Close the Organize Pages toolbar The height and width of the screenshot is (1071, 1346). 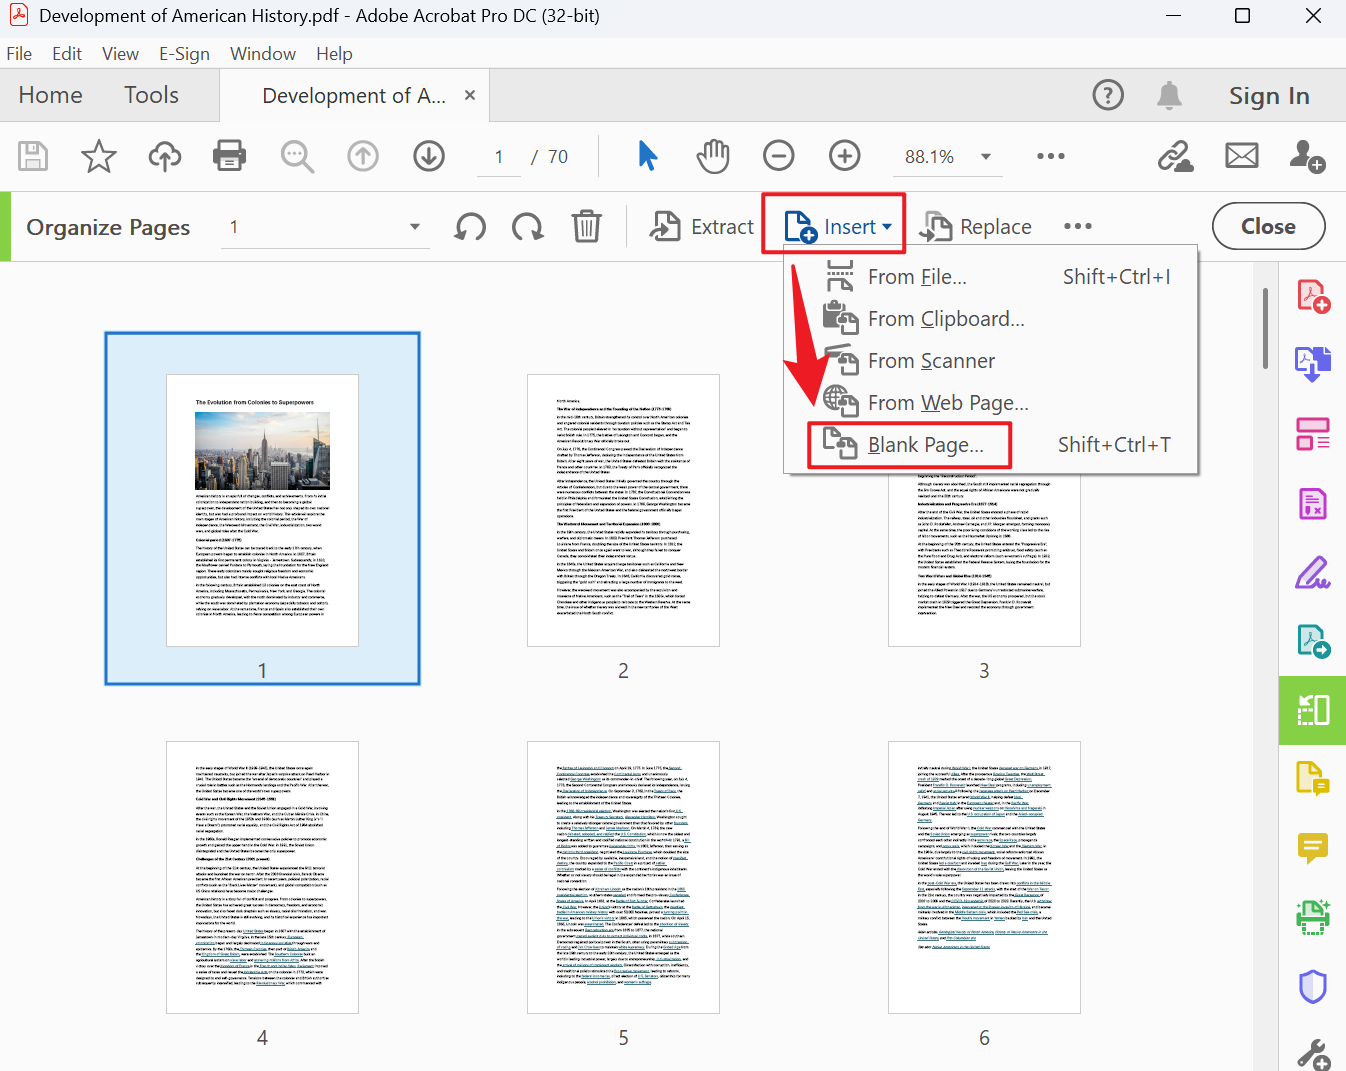point(1268,227)
